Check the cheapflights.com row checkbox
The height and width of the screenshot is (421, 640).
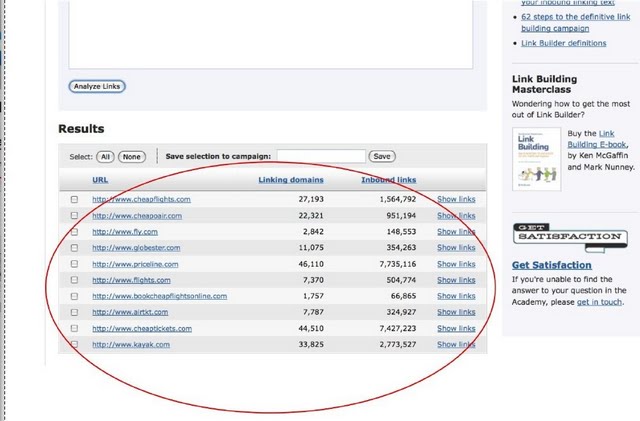click(74, 199)
